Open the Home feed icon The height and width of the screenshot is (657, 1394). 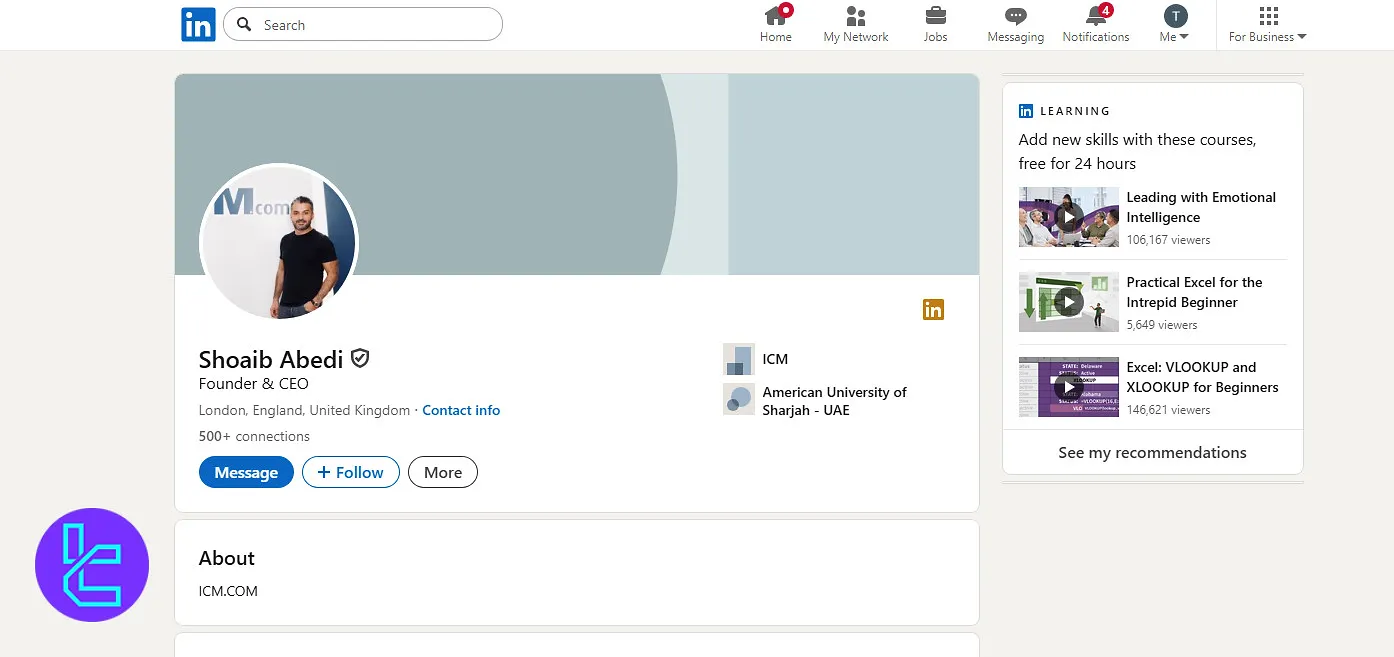click(x=775, y=16)
